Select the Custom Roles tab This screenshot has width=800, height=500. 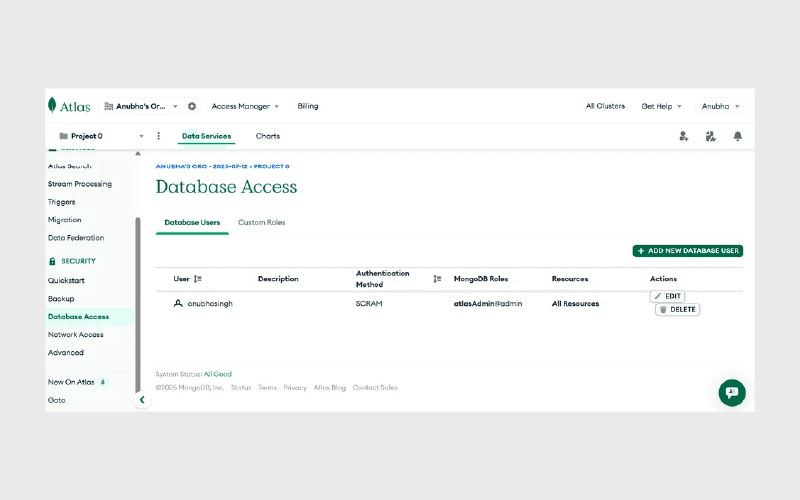coord(261,222)
